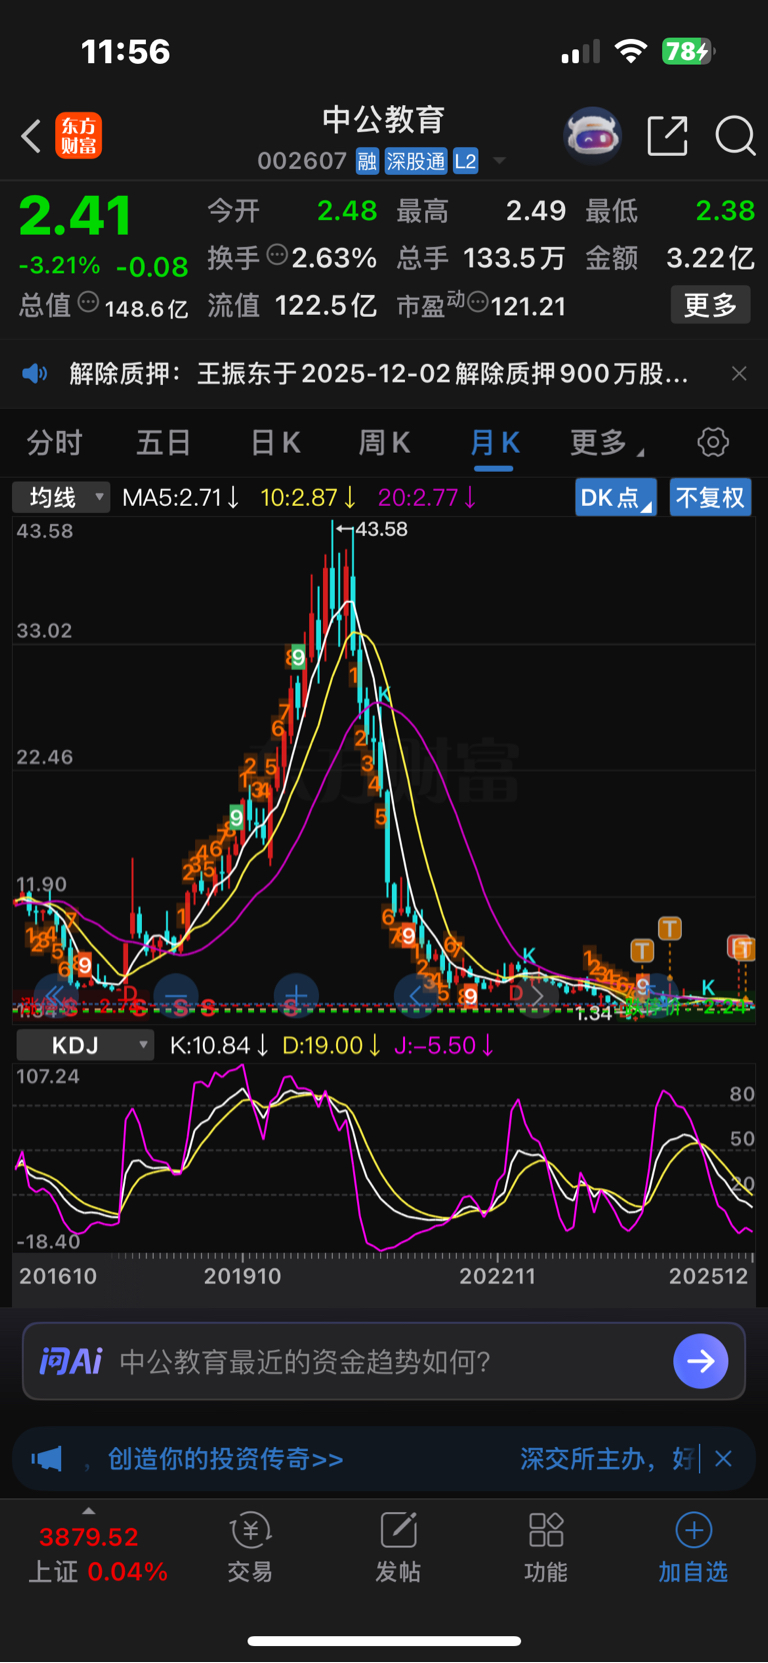Tap 总手 133.5万 value

pos(514,258)
